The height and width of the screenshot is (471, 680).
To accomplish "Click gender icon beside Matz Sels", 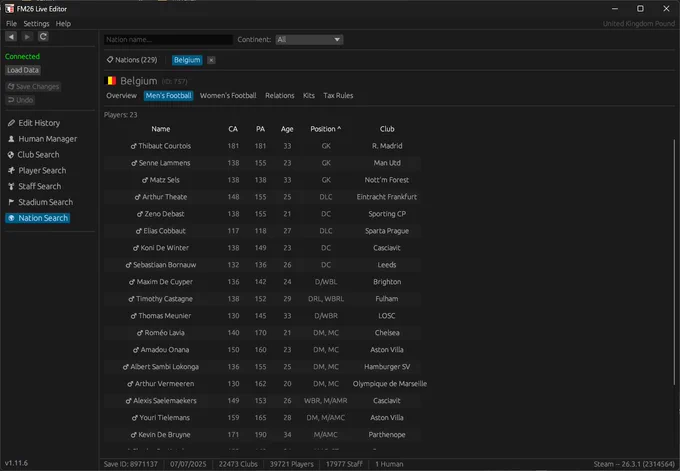I will pyautogui.click(x=145, y=180).
